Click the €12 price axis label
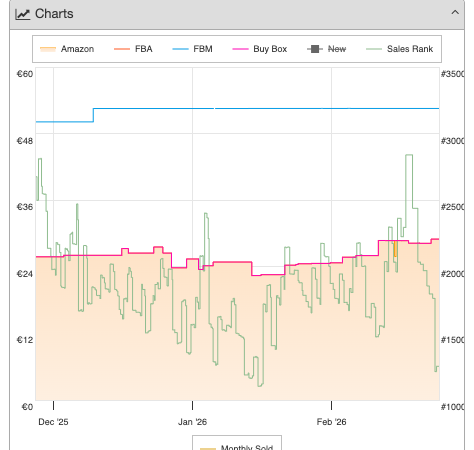474x450 pixels. click(25, 340)
